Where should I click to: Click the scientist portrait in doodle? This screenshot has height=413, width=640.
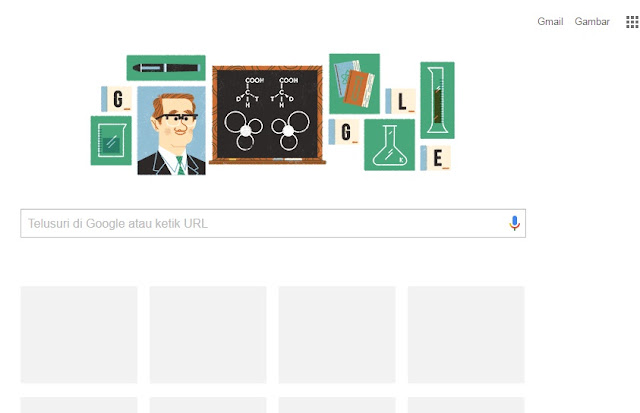pyautogui.click(x=171, y=131)
